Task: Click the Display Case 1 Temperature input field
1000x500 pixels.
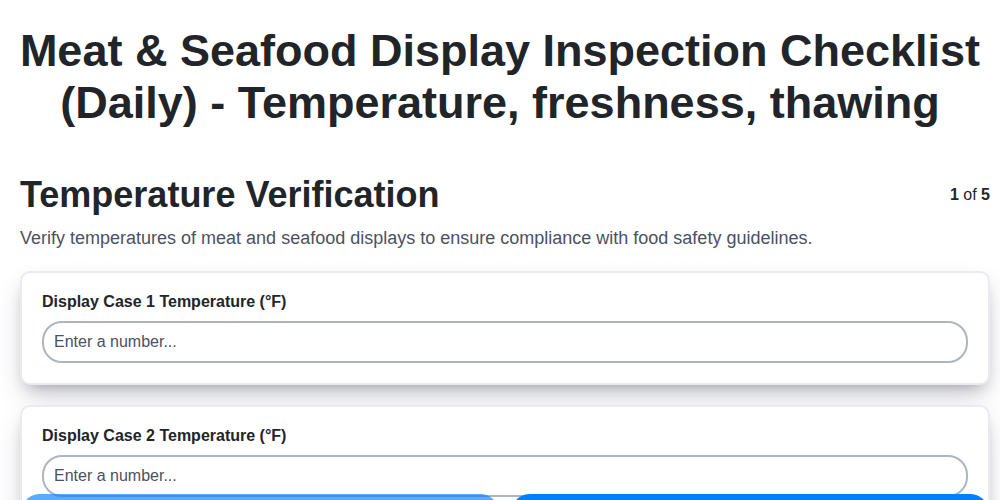Action: (x=504, y=342)
